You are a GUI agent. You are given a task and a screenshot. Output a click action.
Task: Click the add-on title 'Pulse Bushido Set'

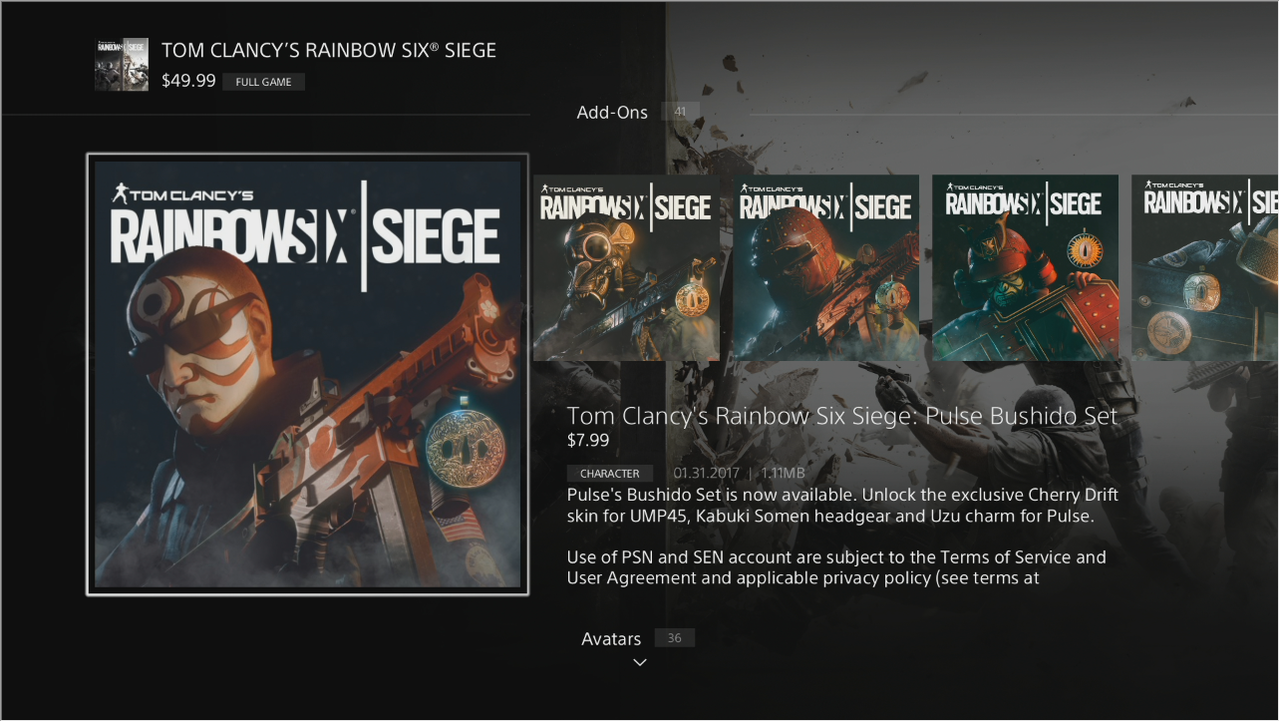[x=842, y=416]
